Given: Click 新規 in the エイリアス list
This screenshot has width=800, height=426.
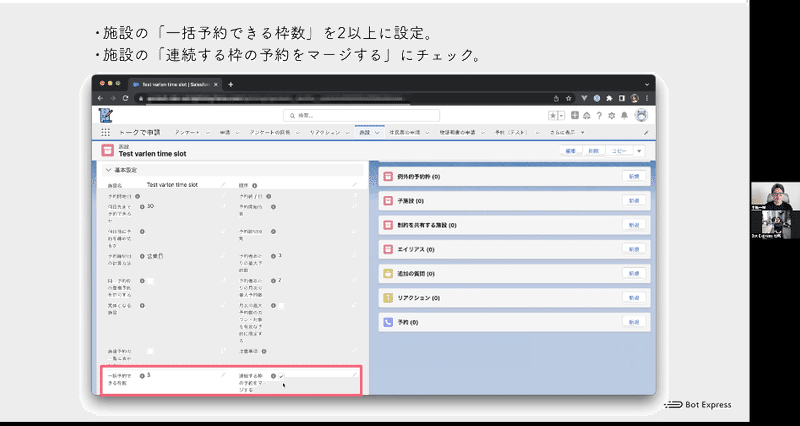Looking at the screenshot, I should point(634,249).
